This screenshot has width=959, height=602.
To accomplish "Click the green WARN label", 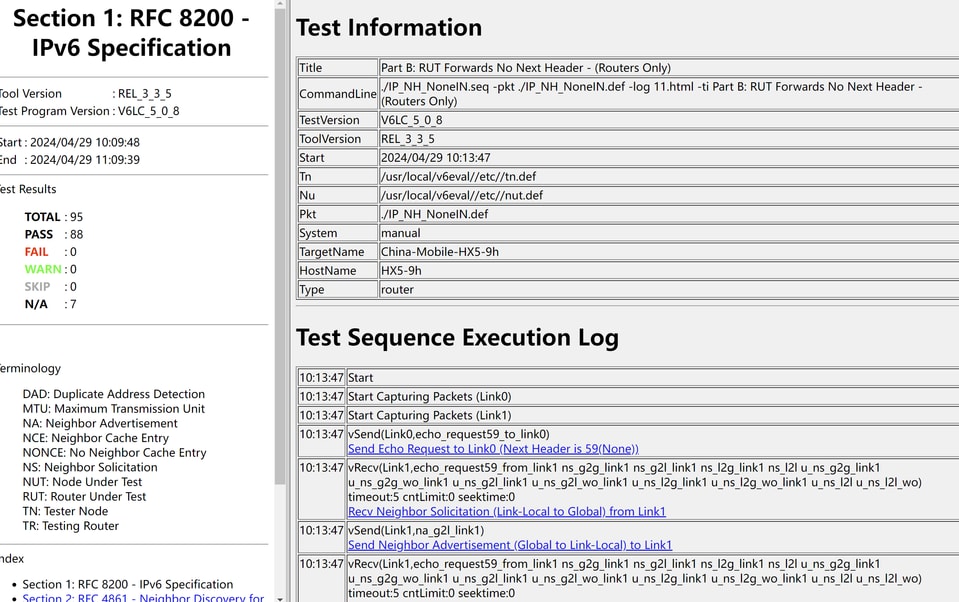I will [42, 269].
